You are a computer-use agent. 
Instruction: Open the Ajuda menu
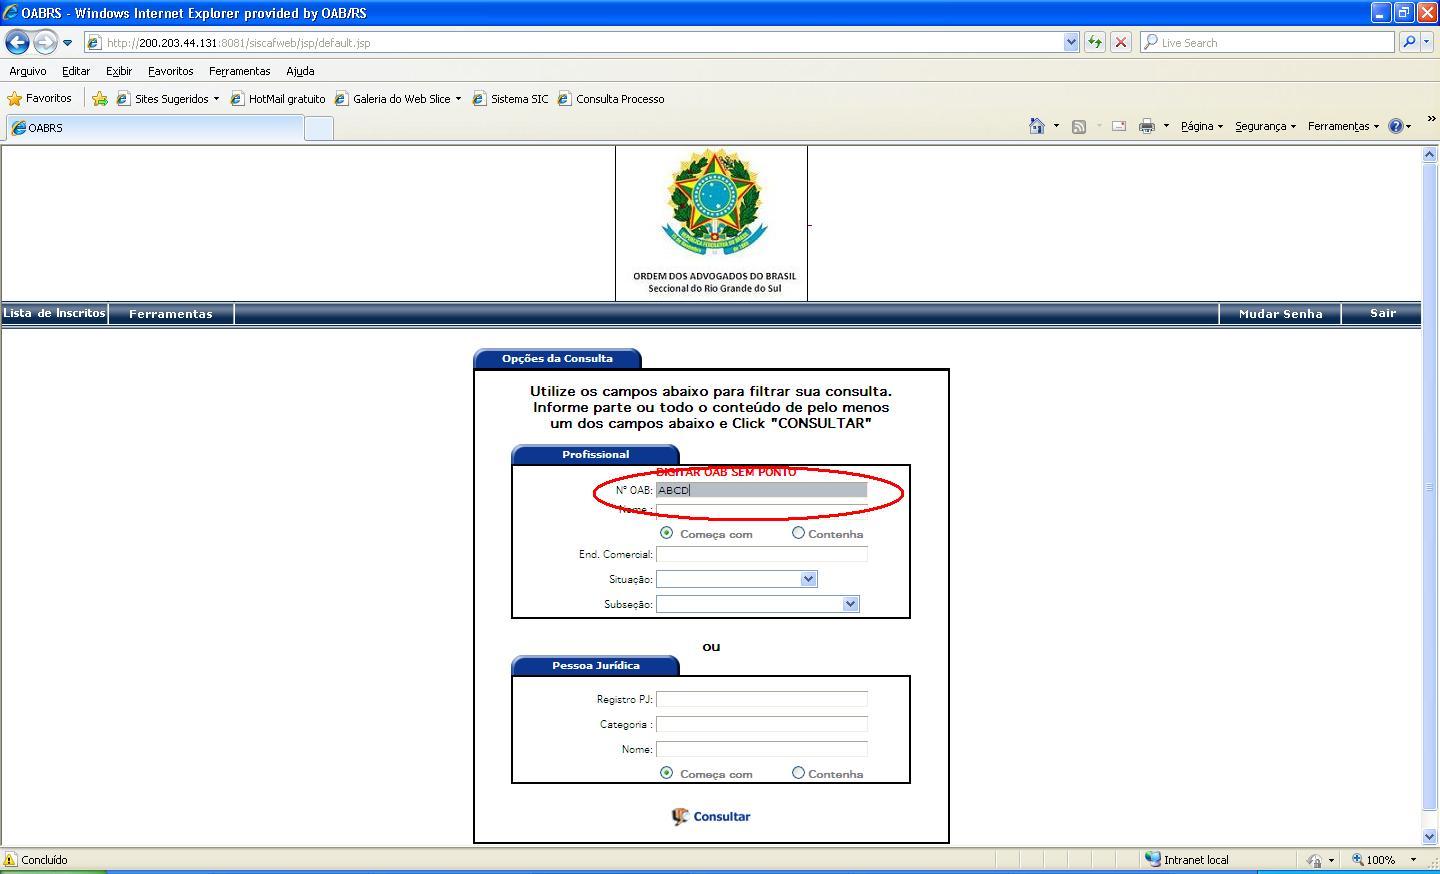[x=300, y=71]
